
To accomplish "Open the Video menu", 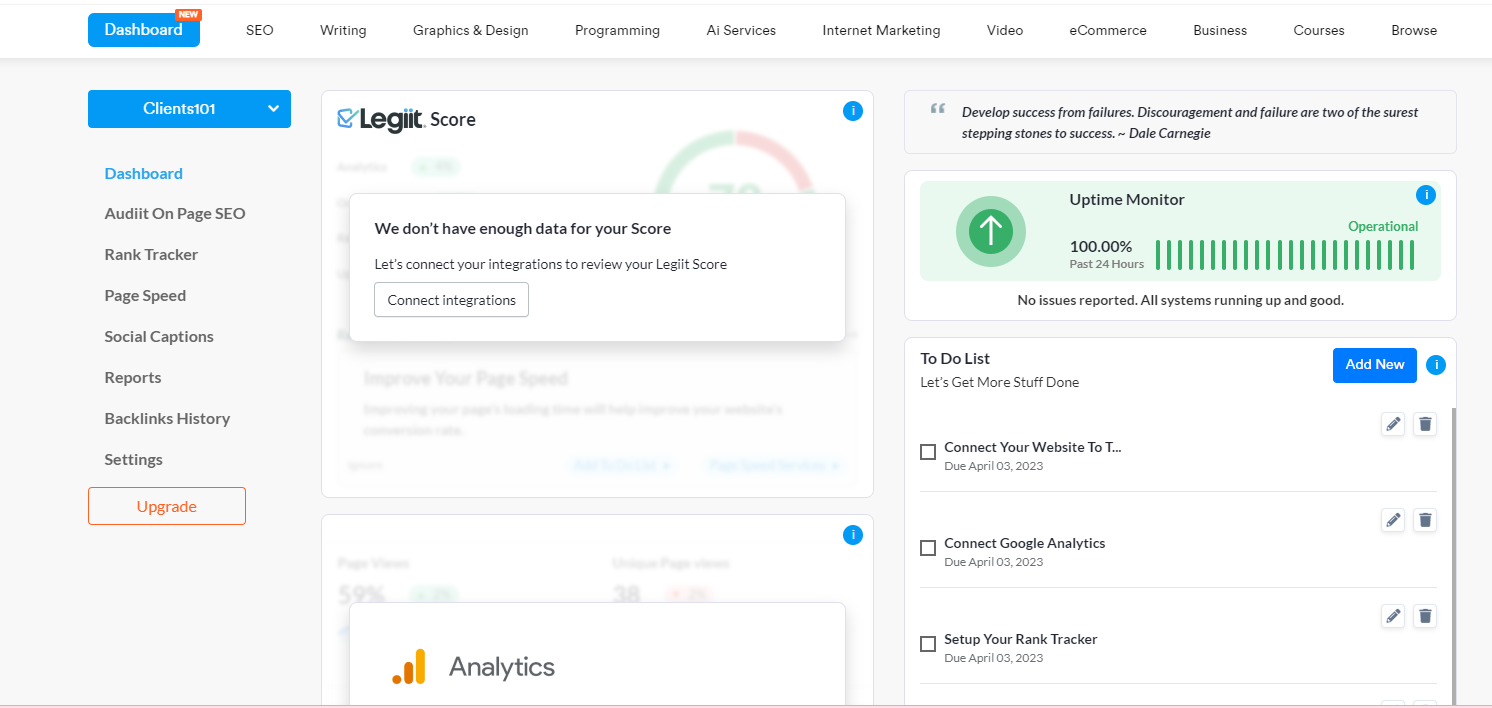I will tap(1005, 30).
